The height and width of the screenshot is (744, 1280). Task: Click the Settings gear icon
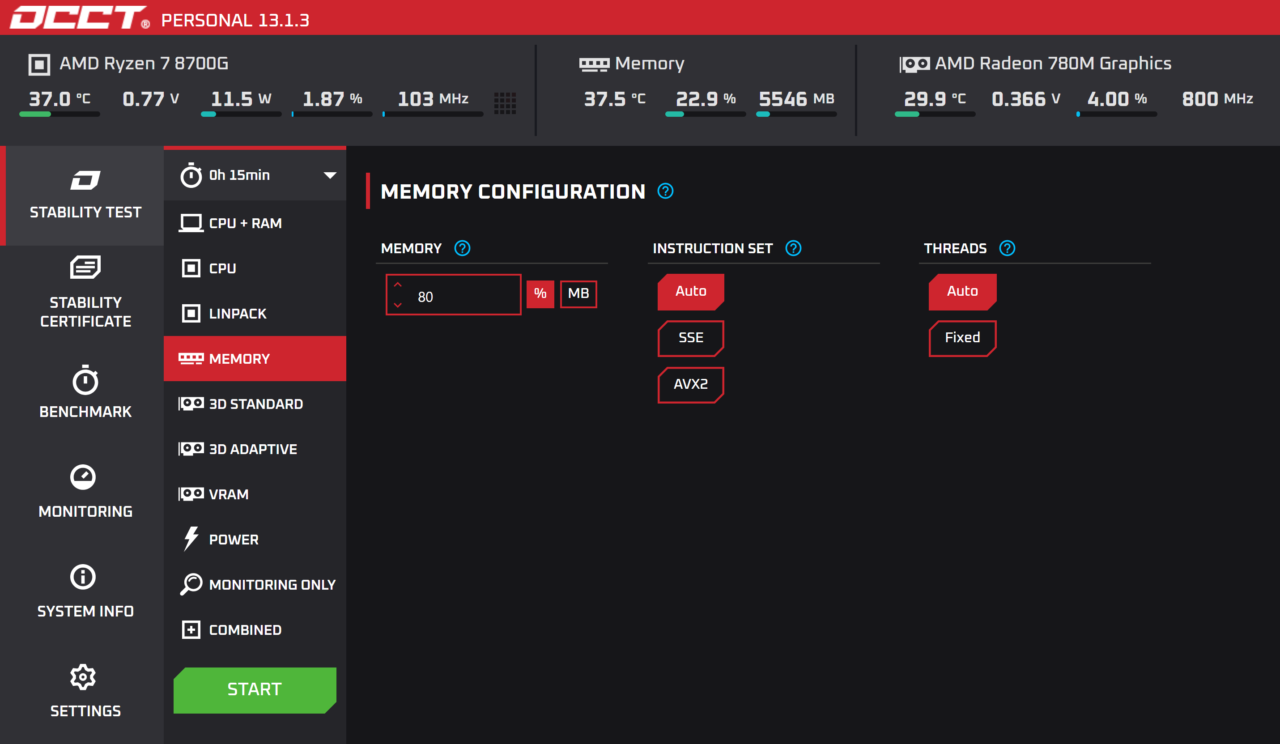pyautogui.click(x=84, y=677)
